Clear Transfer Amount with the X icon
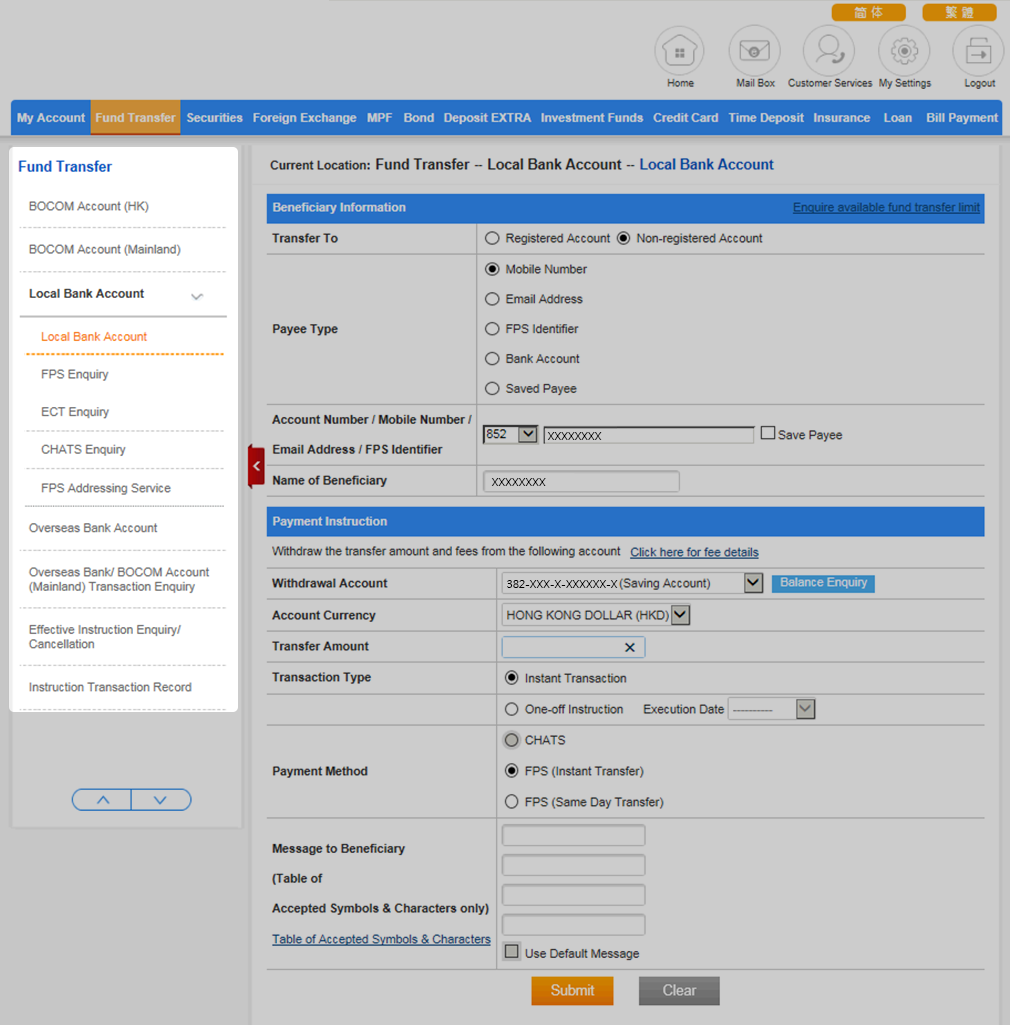Screen dimensions: 1010x1025 tap(630, 648)
